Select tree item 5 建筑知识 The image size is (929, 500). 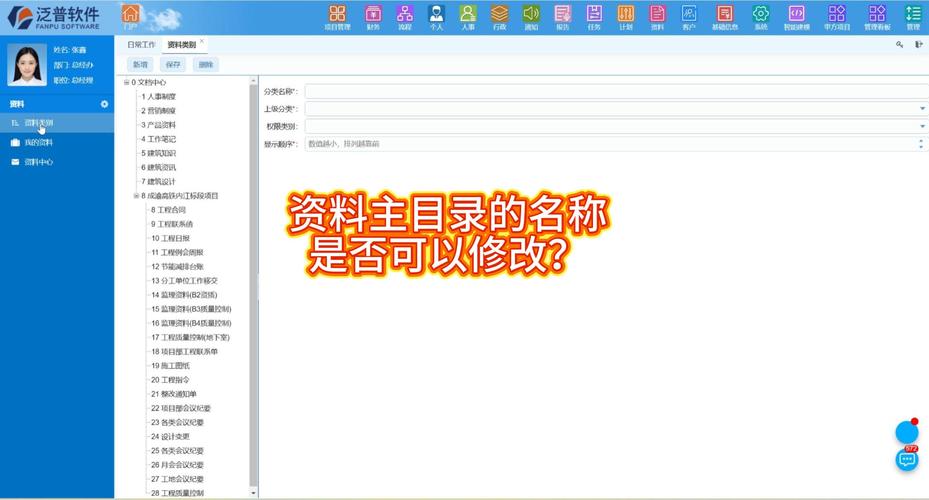click(x=158, y=153)
